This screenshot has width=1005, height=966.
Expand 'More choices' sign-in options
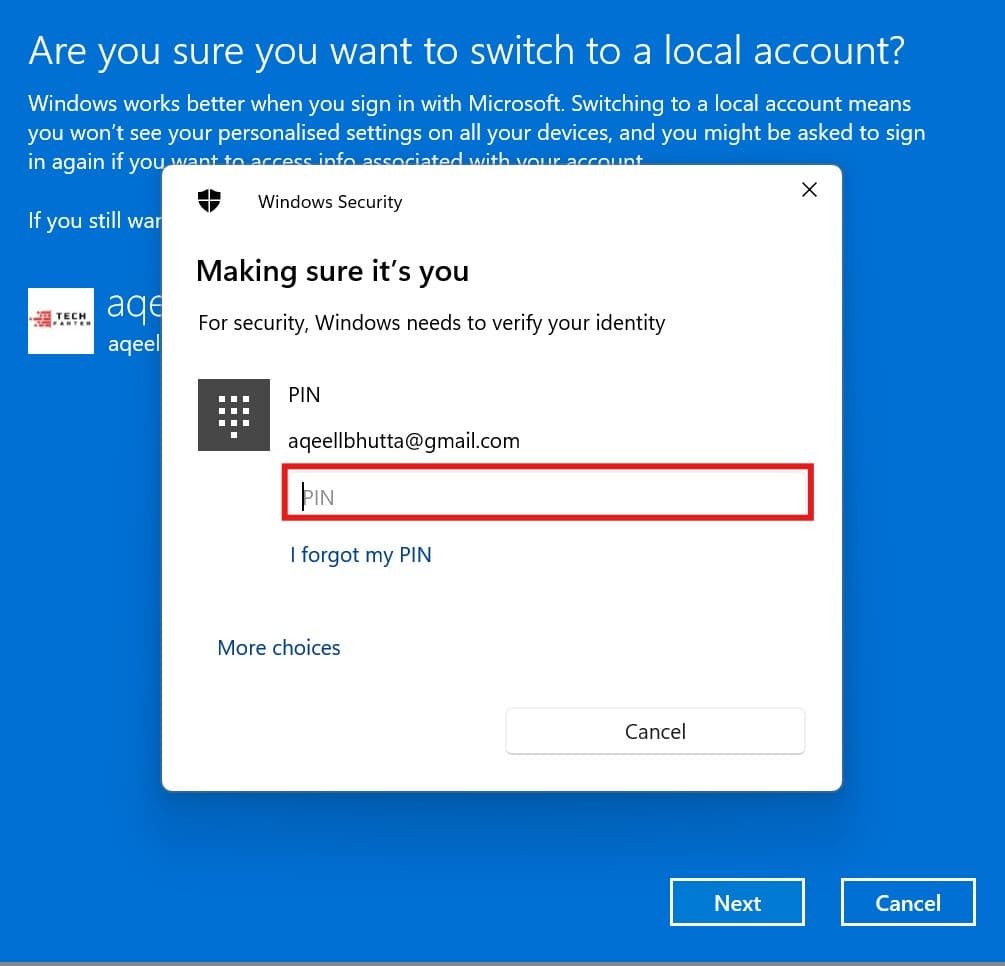pyautogui.click(x=279, y=648)
